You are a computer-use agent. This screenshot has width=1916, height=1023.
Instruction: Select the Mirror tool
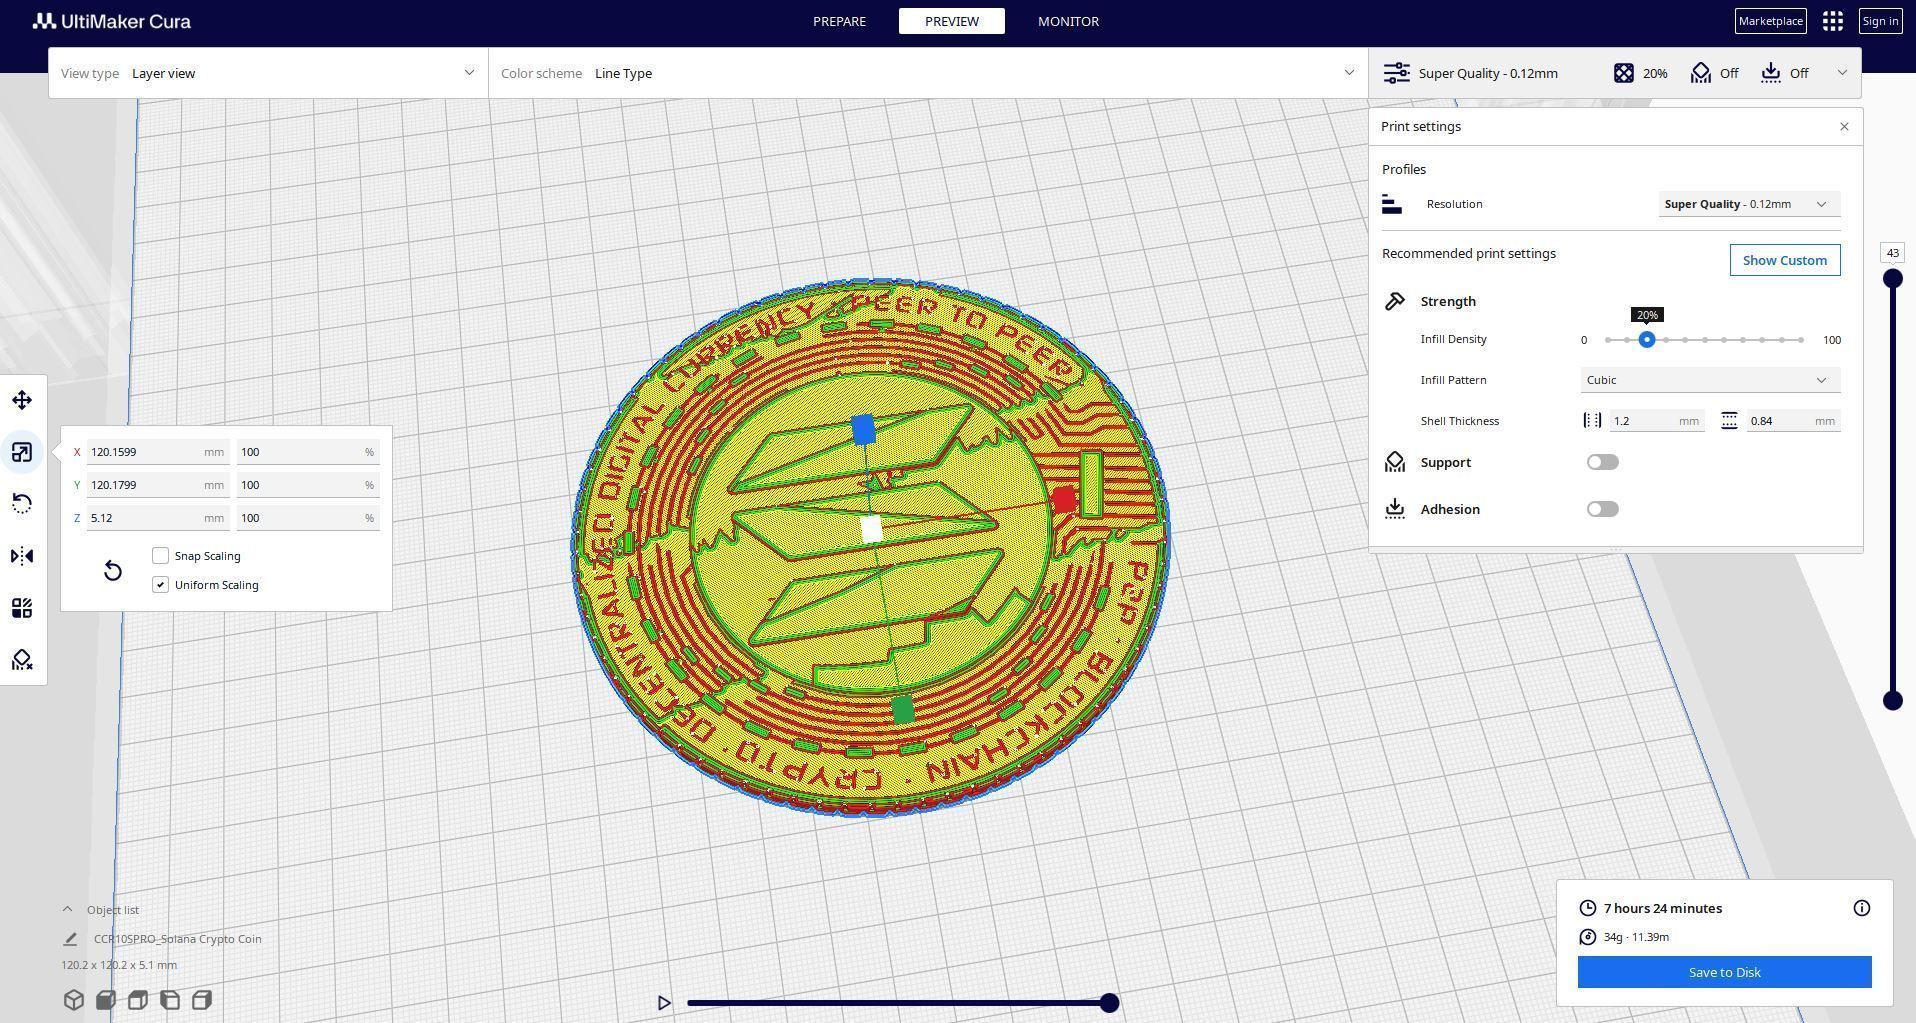pyautogui.click(x=22, y=556)
